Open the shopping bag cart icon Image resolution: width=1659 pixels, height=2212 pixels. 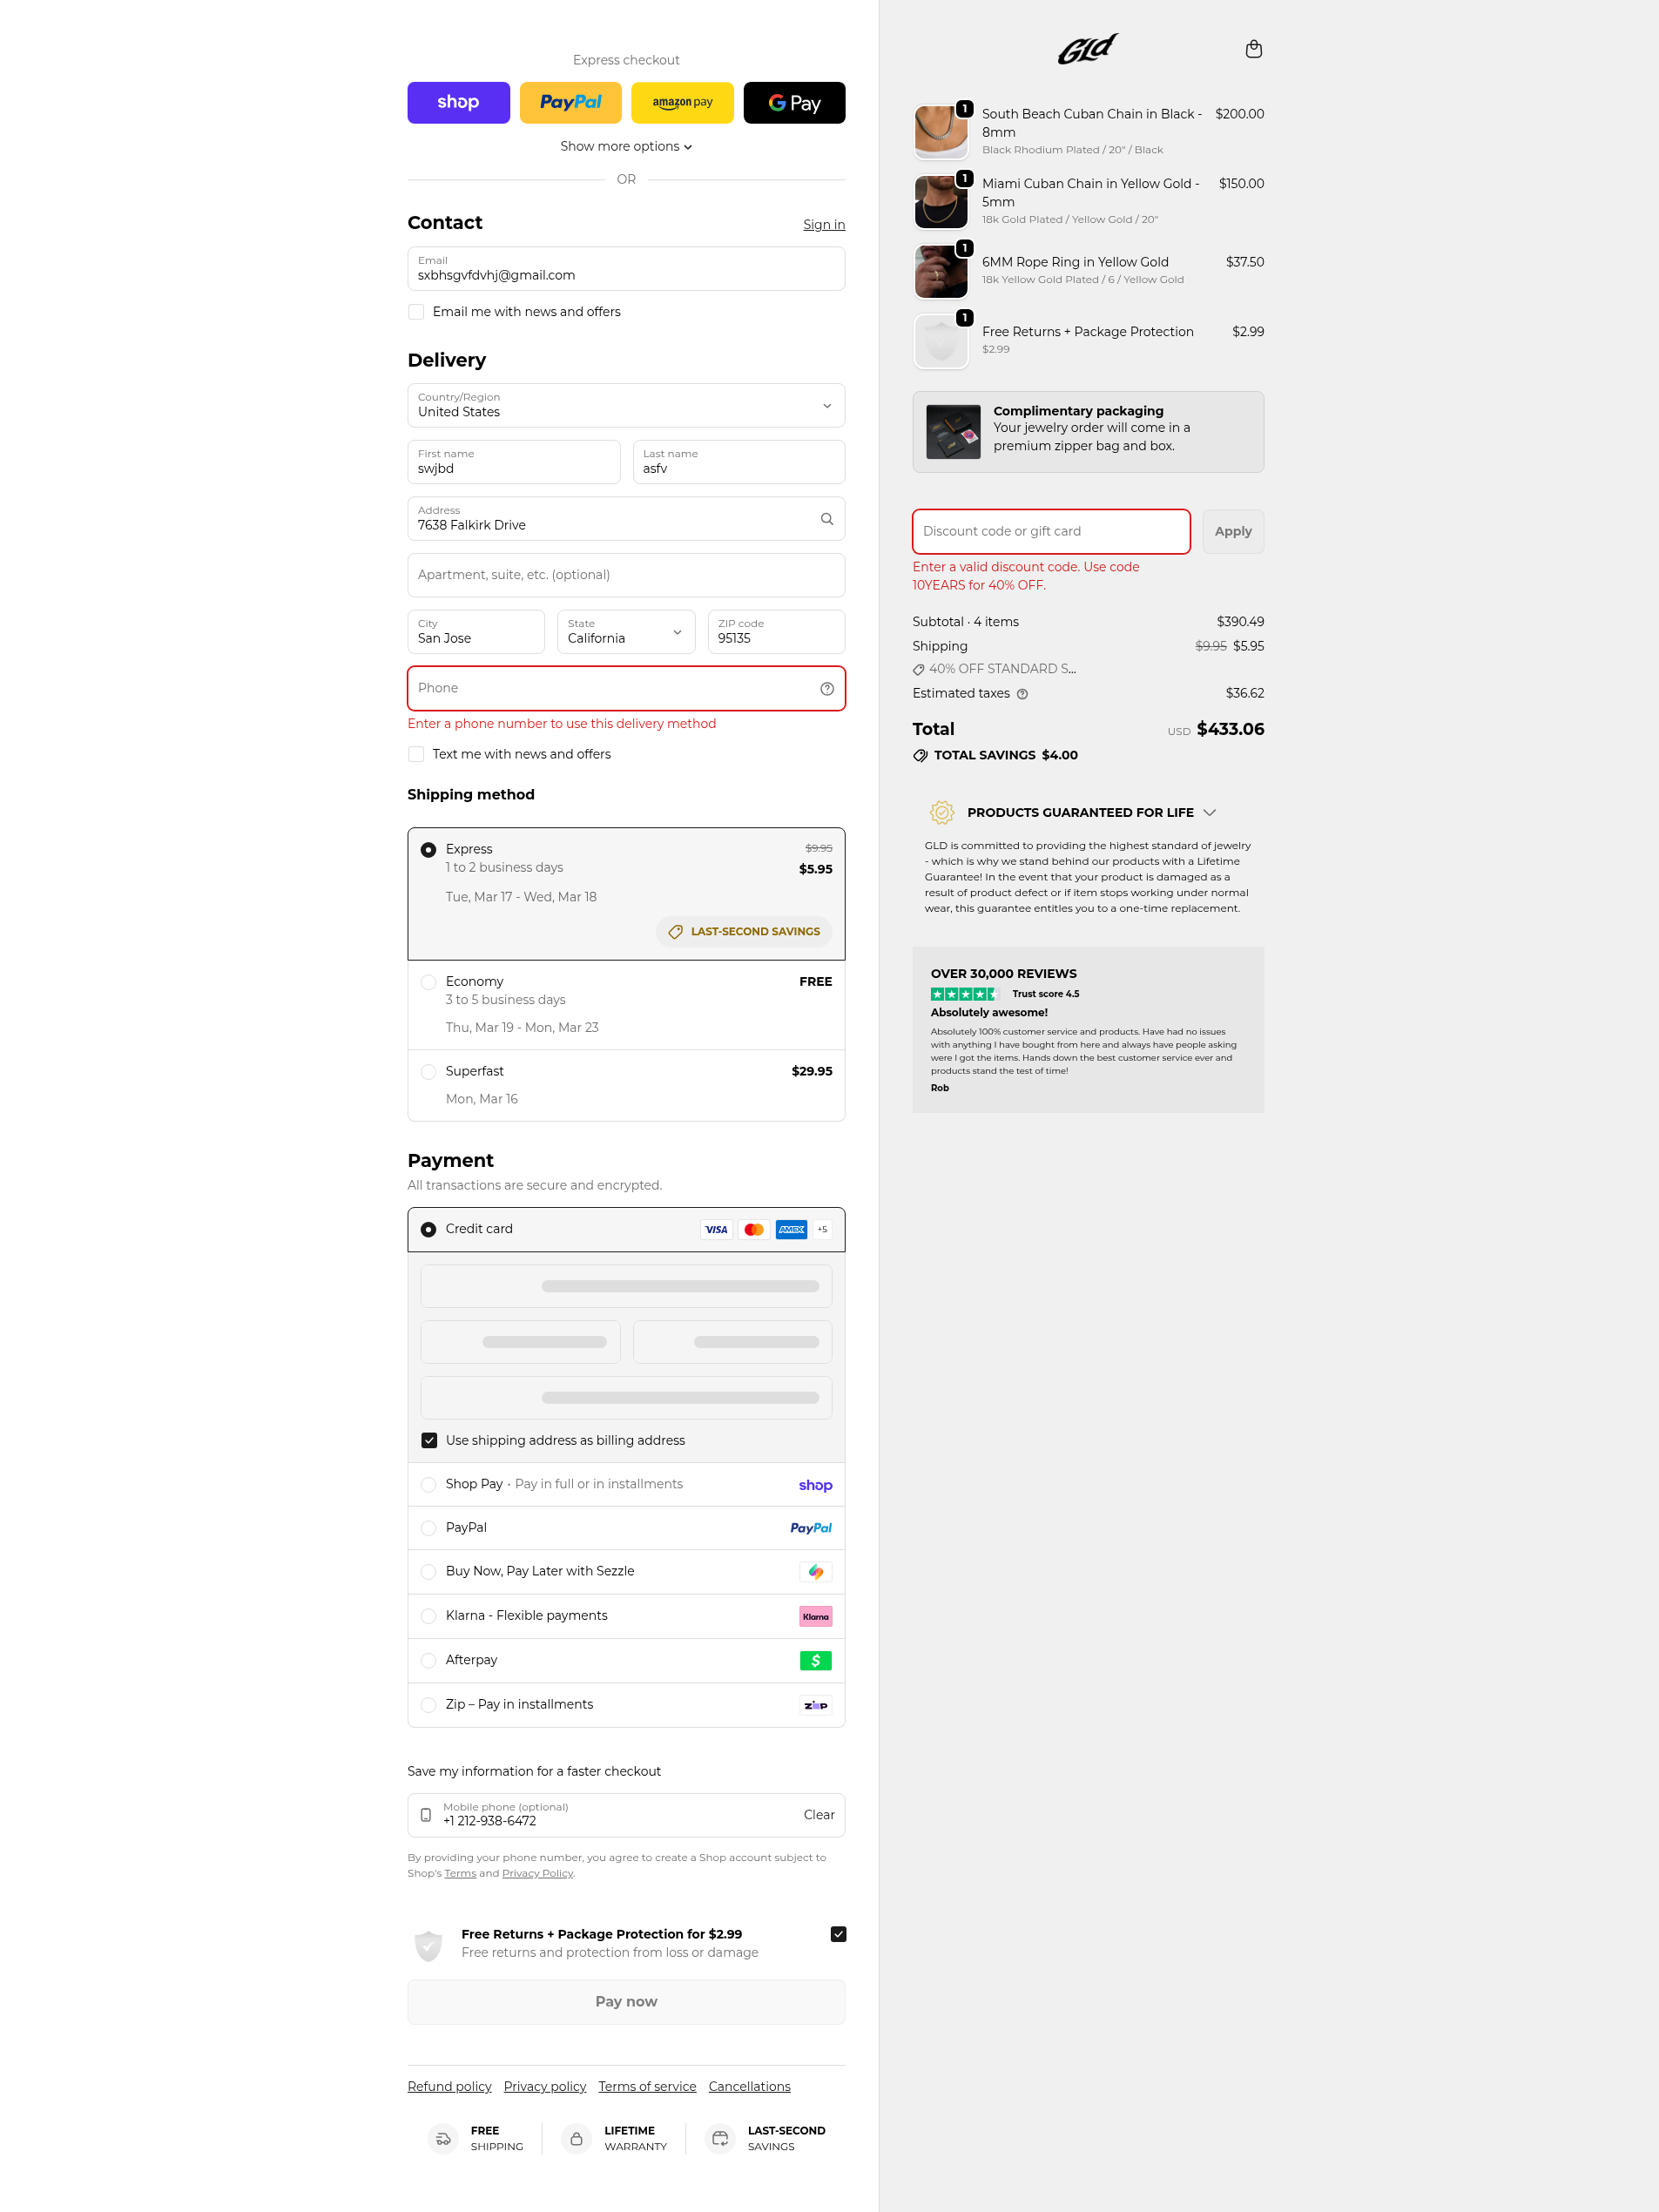pos(1253,49)
